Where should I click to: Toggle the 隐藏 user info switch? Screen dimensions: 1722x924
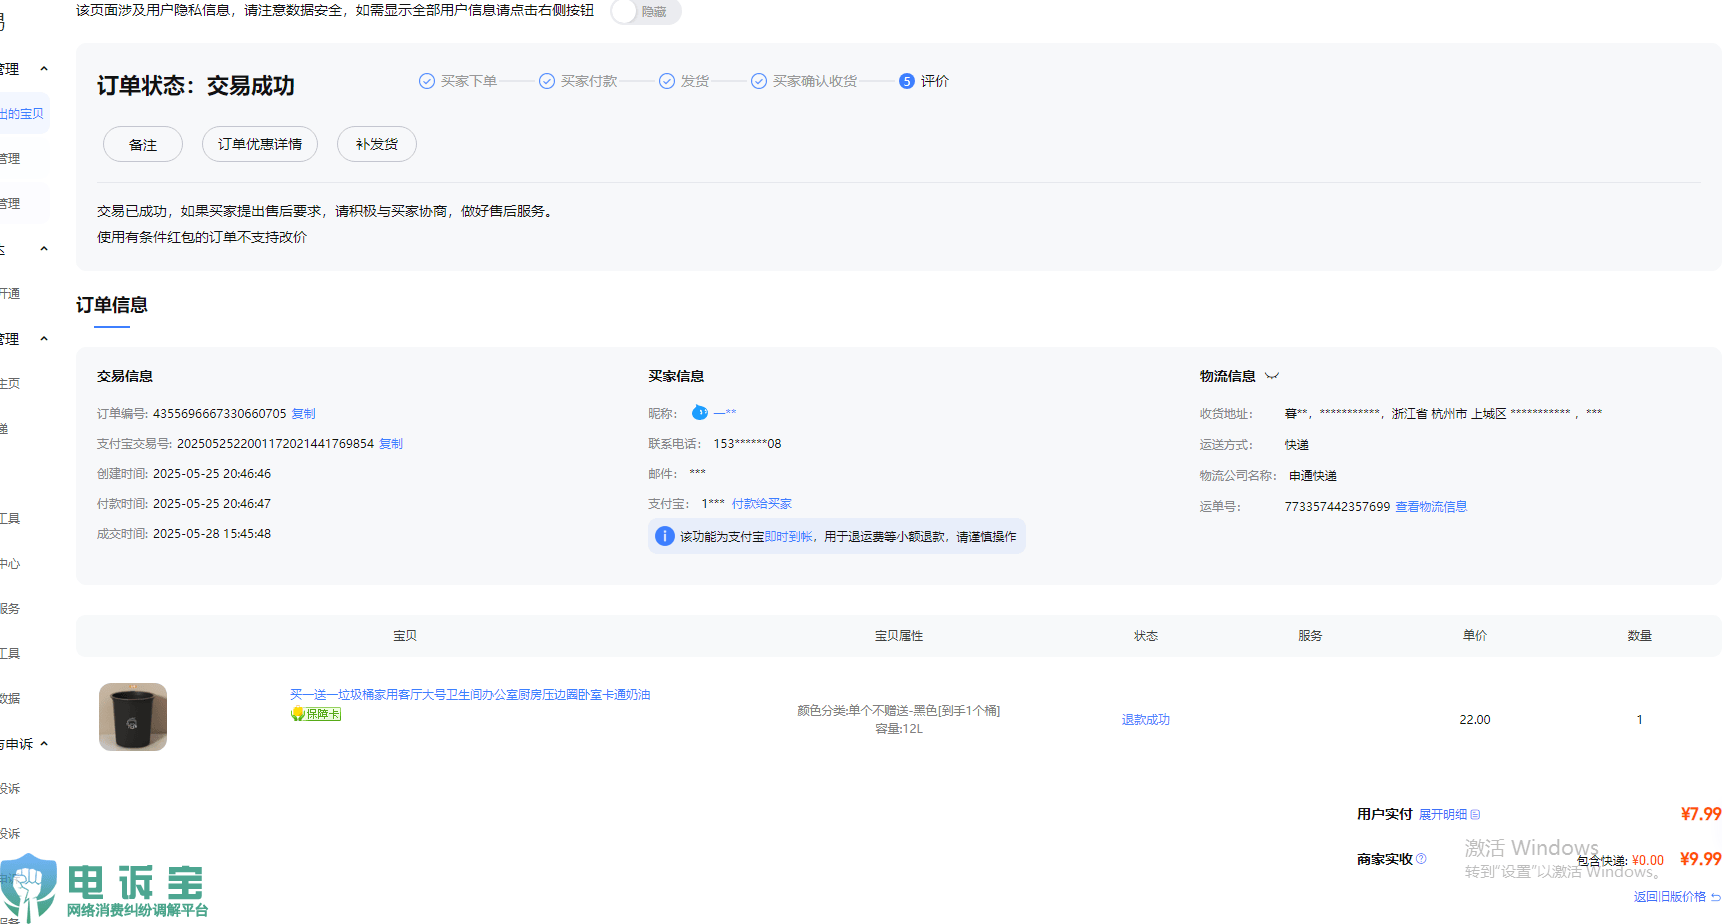646,11
